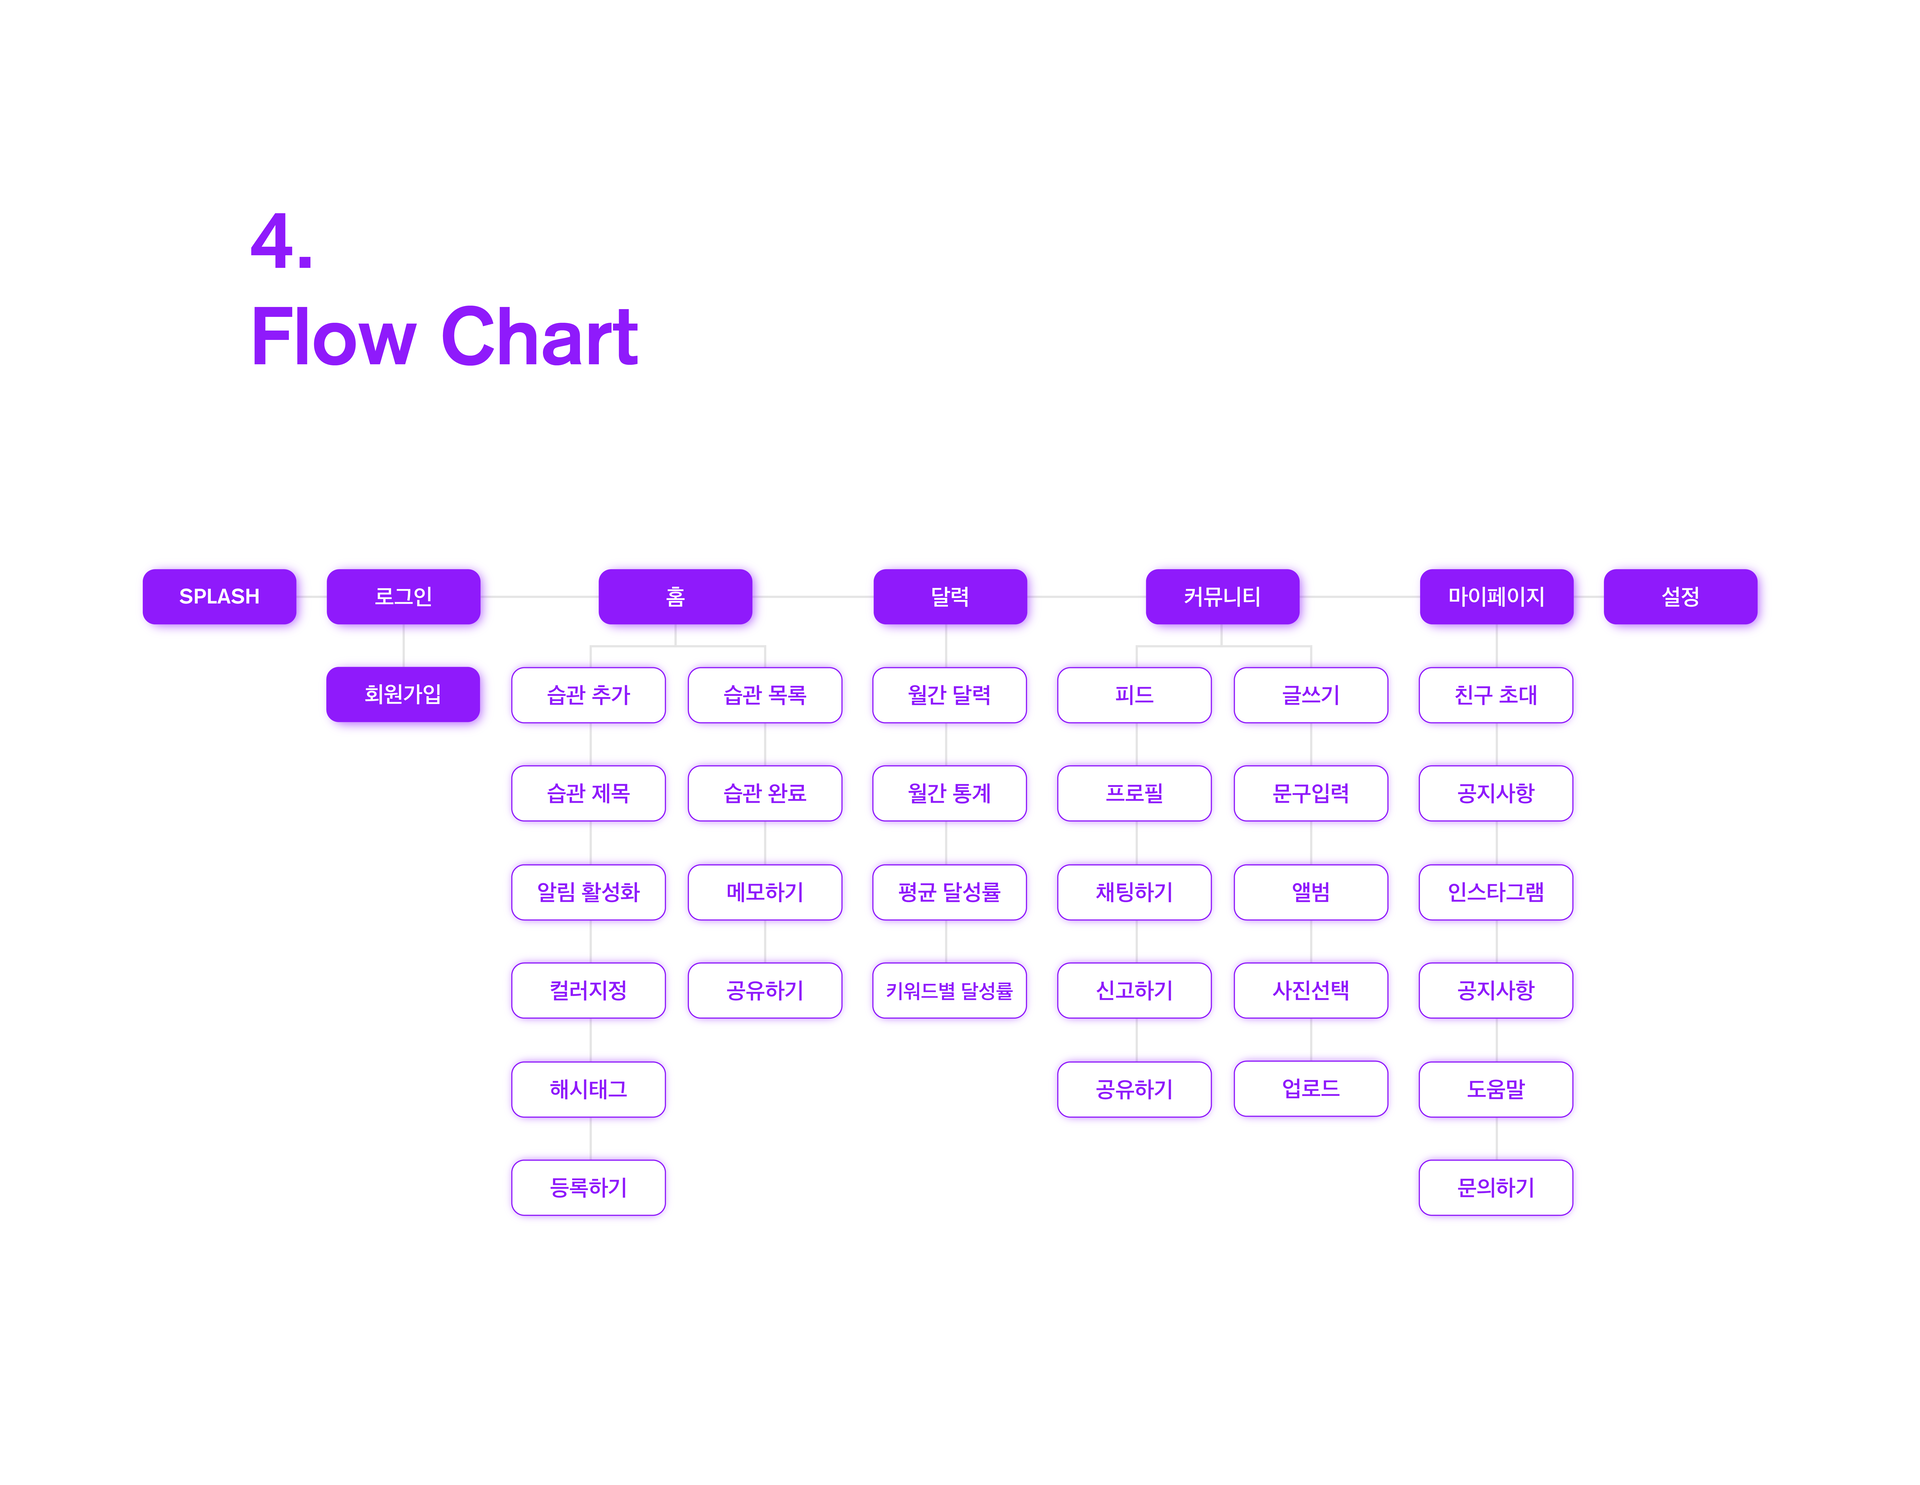1920x1485 pixels.
Task: Select the 채팅하기 box
Action: (x=1134, y=892)
